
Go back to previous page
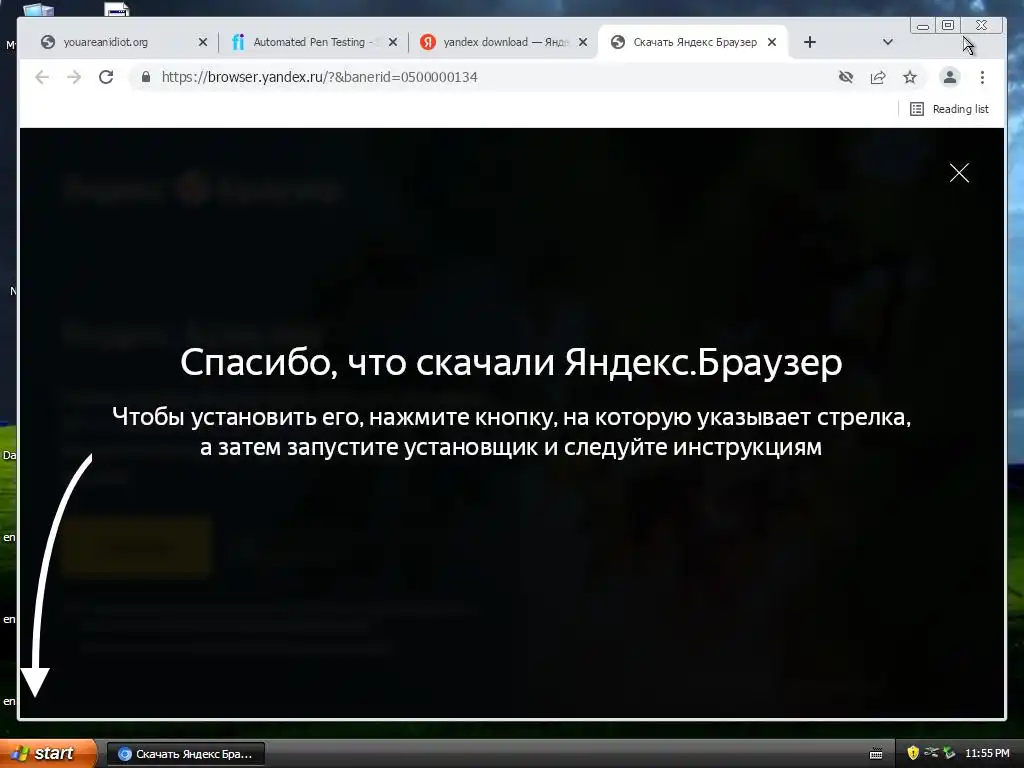(x=42, y=77)
